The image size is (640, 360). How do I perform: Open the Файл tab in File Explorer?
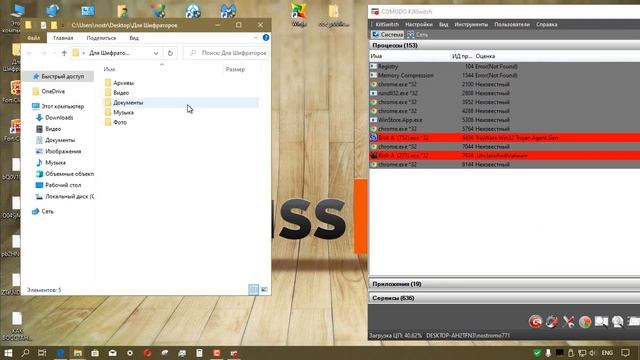click(x=33, y=38)
